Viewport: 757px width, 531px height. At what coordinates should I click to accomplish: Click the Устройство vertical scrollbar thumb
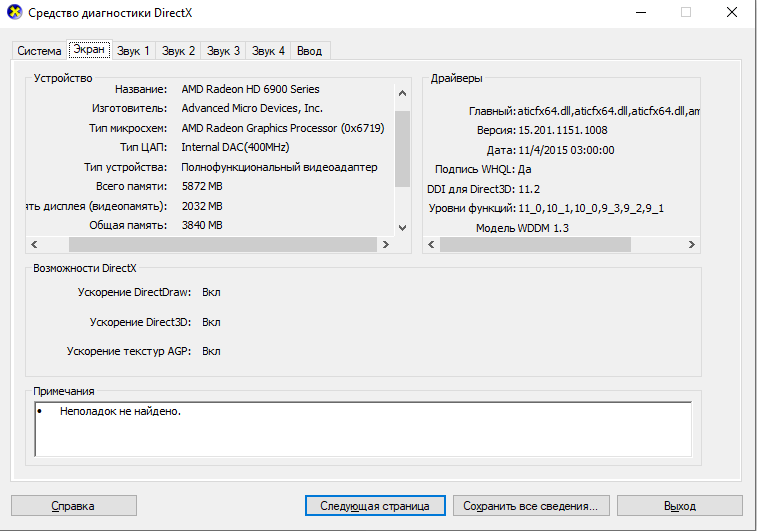point(403,149)
